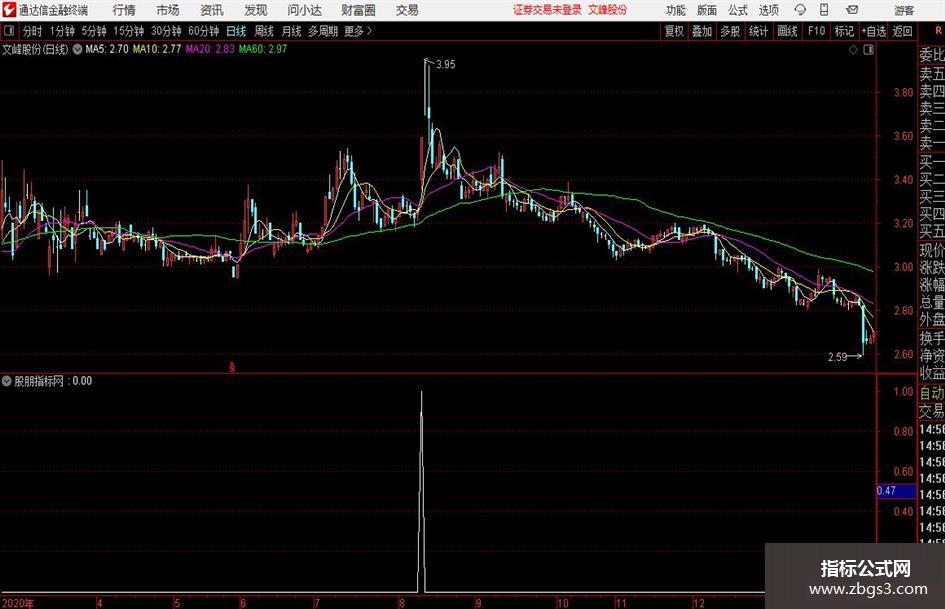Click the 3.95 peak price label

445,65
